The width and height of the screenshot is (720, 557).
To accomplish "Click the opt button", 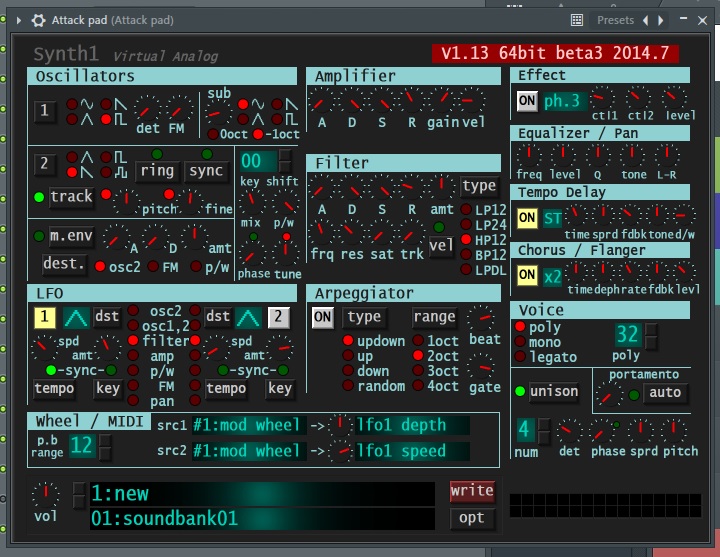I will pyautogui.click(x=472, y=518).
